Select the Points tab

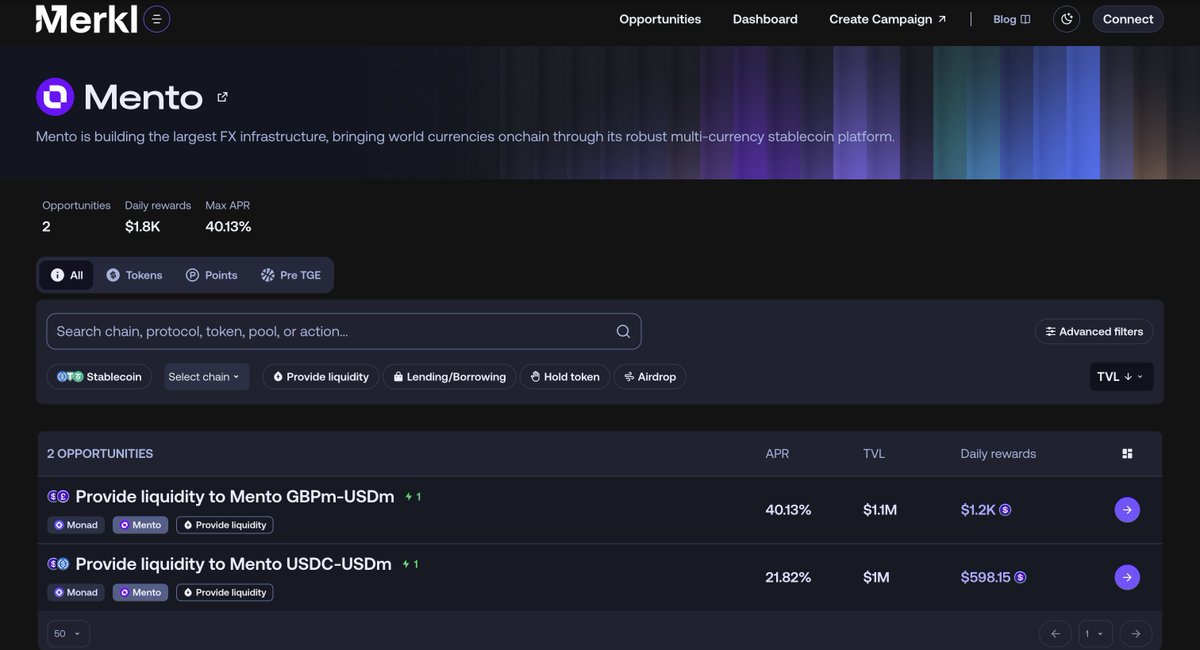click(212, 275)
